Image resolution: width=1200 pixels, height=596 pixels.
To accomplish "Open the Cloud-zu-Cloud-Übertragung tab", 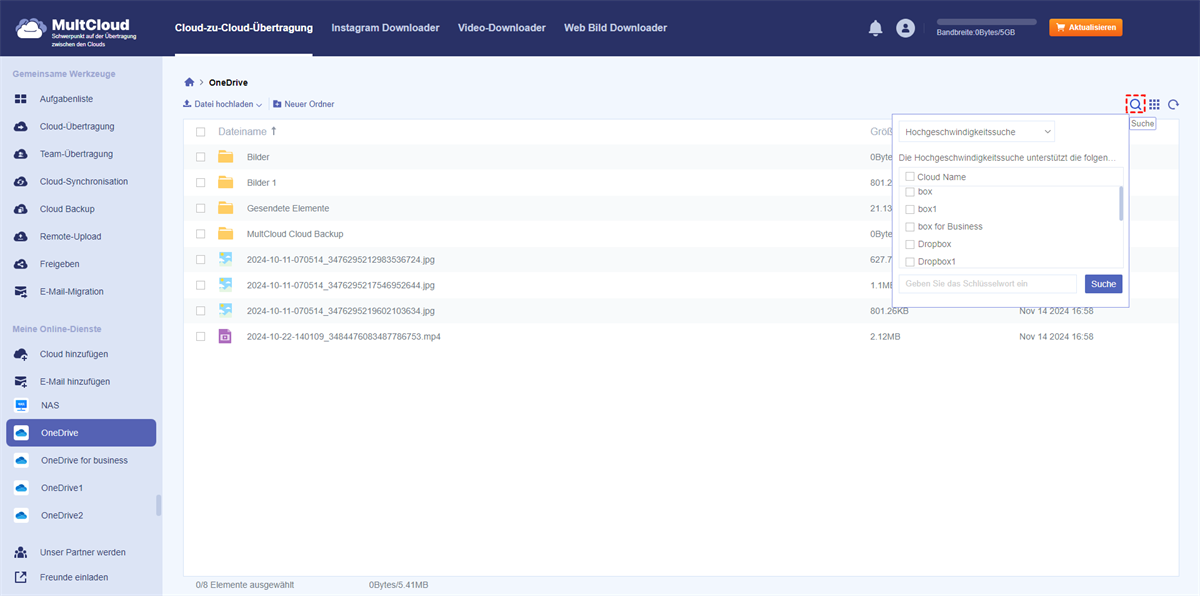I will pos(243,28).
